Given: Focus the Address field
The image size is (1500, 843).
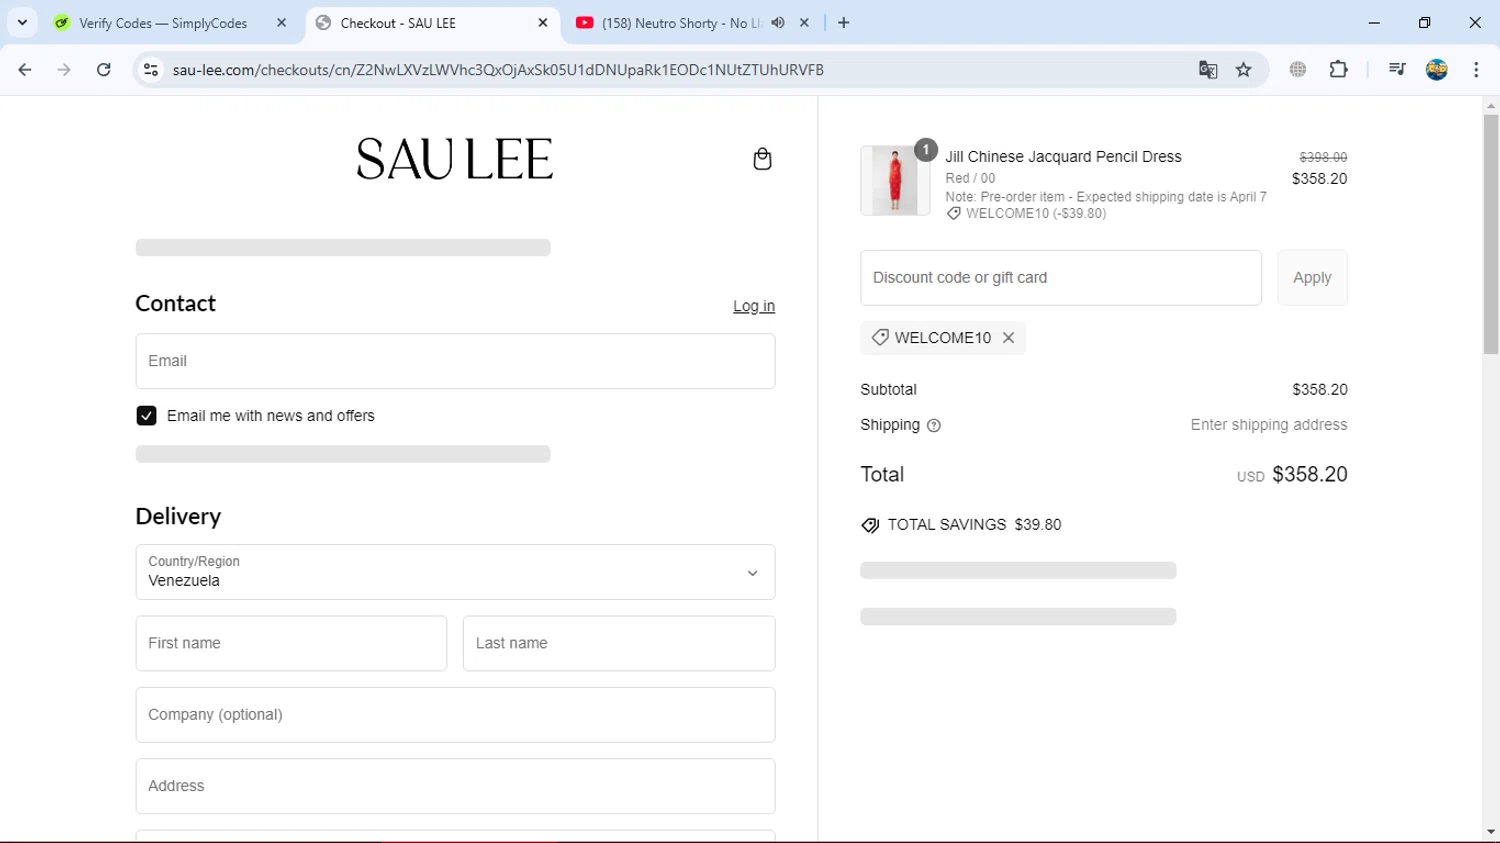Looking at the screenshot, I should [x=455, y=786].
